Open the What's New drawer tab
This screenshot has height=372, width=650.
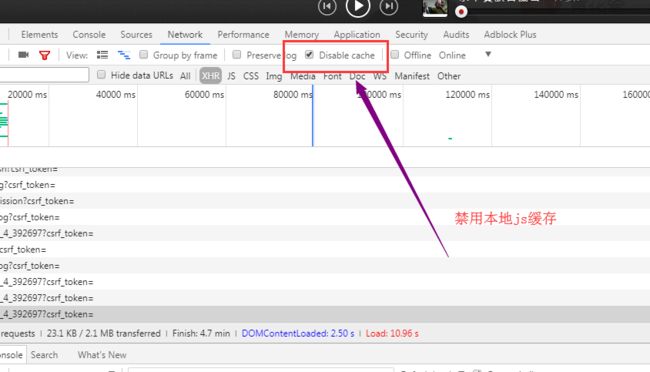pos(102,355)
